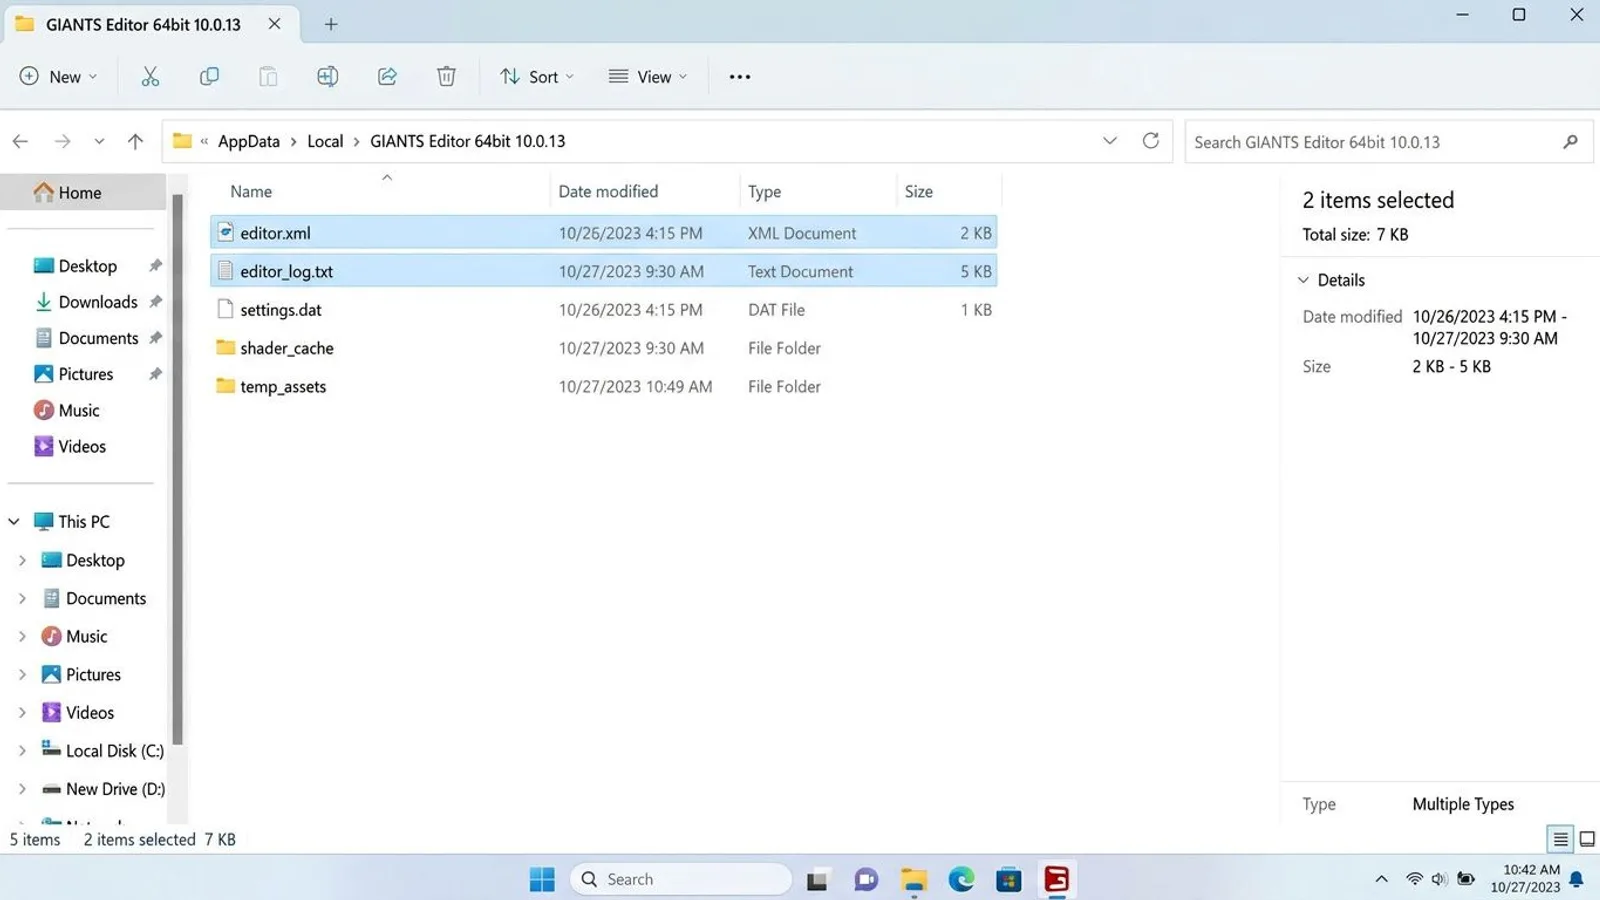
Task: Open New Drive (D:) in navigation pane
Action: 103,789
